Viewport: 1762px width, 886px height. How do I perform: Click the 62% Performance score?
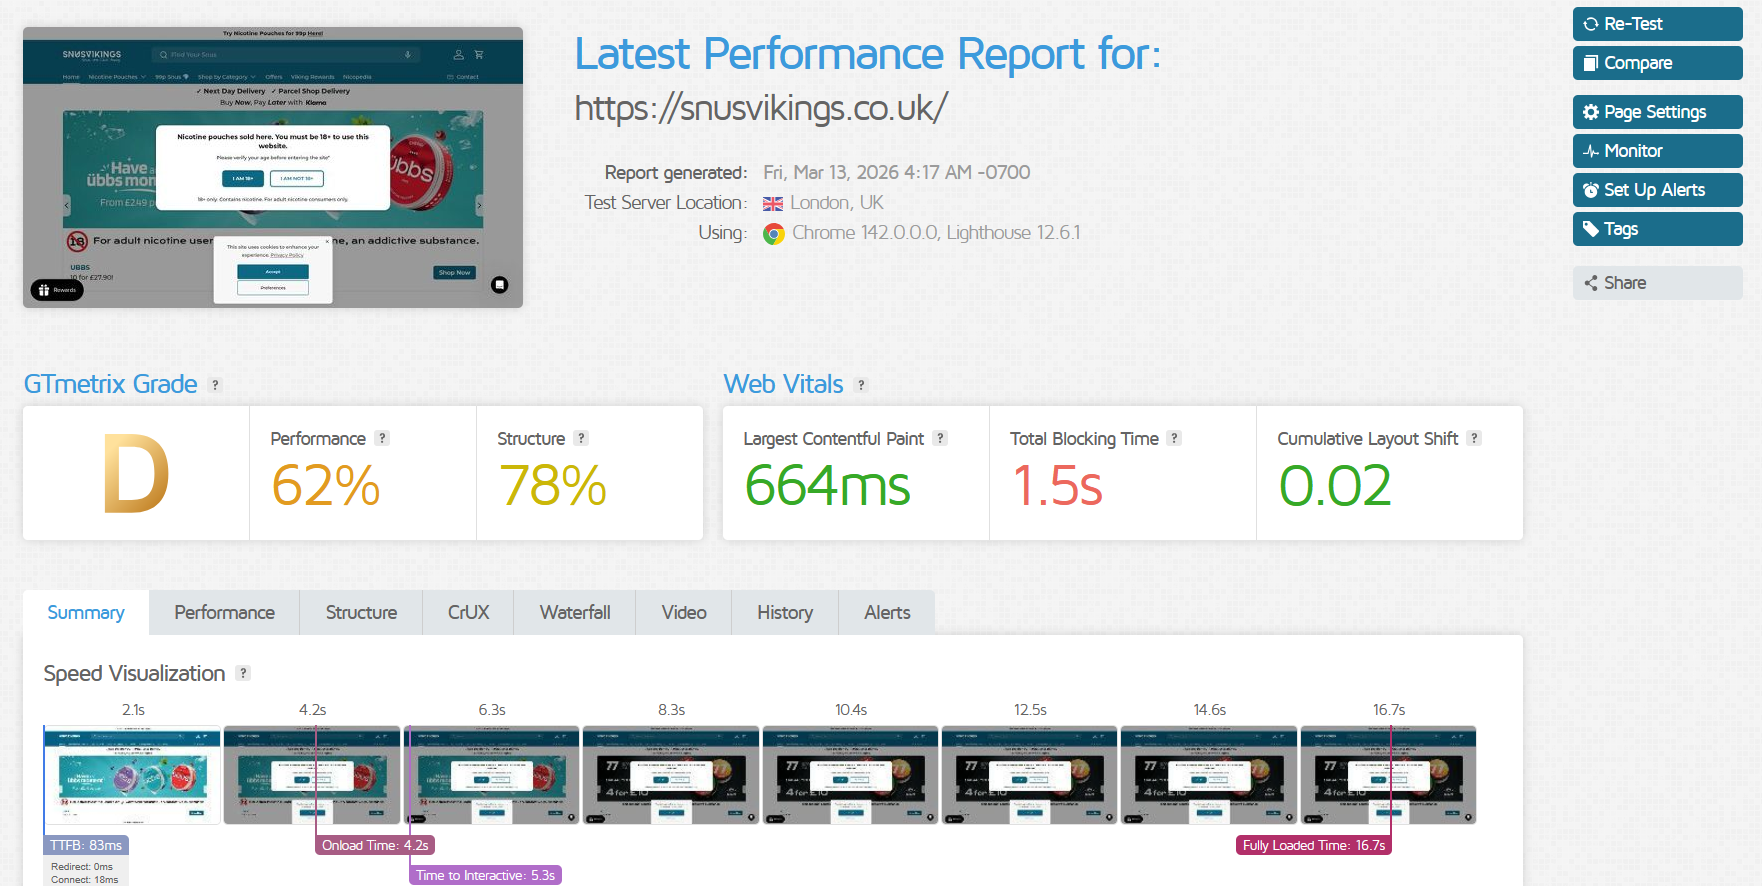click(x=325, y=486)
